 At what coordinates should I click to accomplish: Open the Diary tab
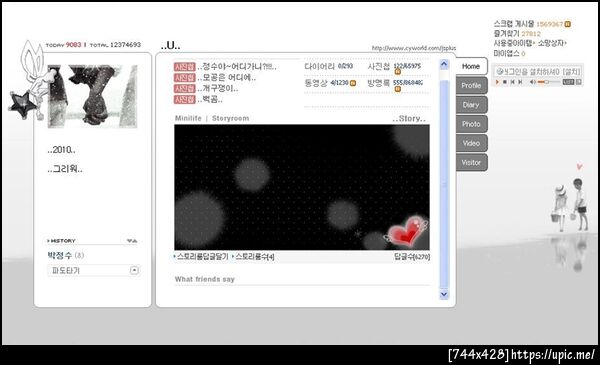pos(471,104)
